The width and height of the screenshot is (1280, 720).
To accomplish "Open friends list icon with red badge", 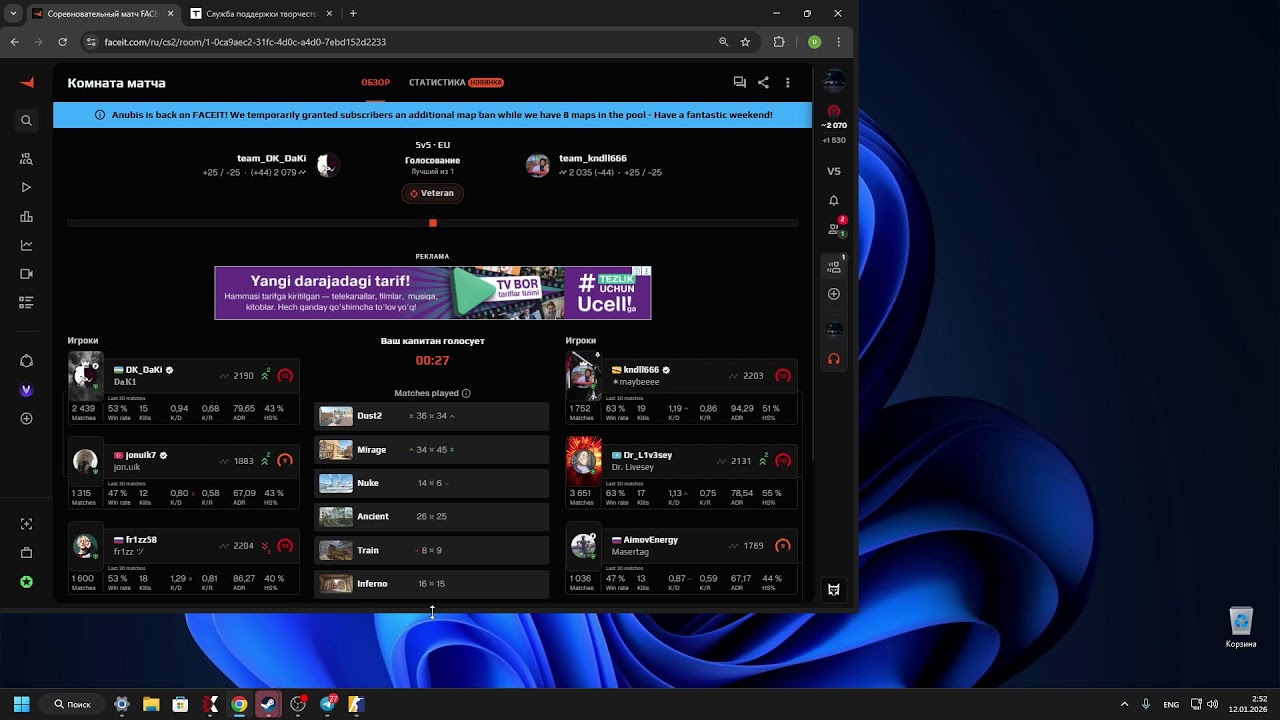I will click(835, 228).
